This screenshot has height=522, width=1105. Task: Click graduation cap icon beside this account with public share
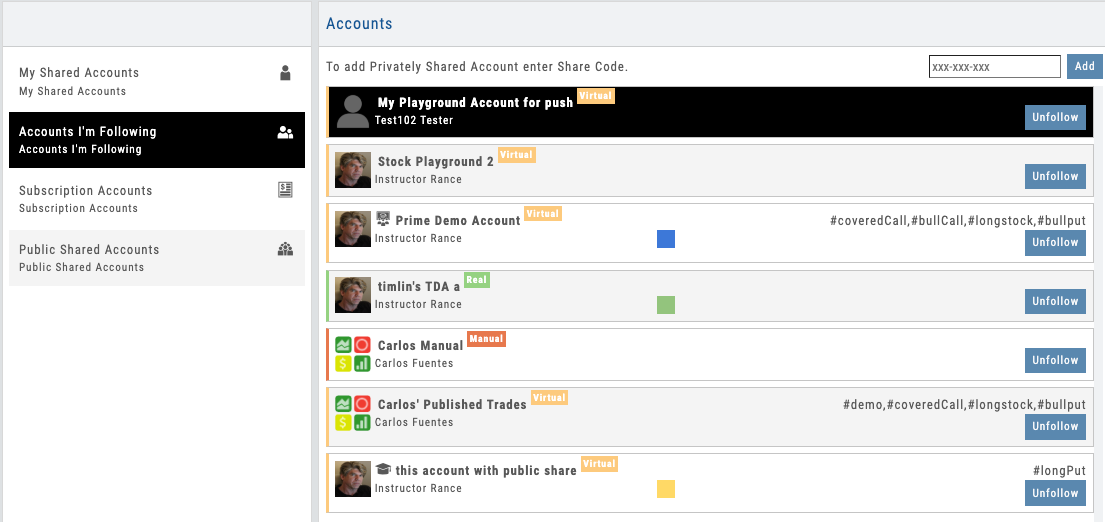tap(383, 469)
